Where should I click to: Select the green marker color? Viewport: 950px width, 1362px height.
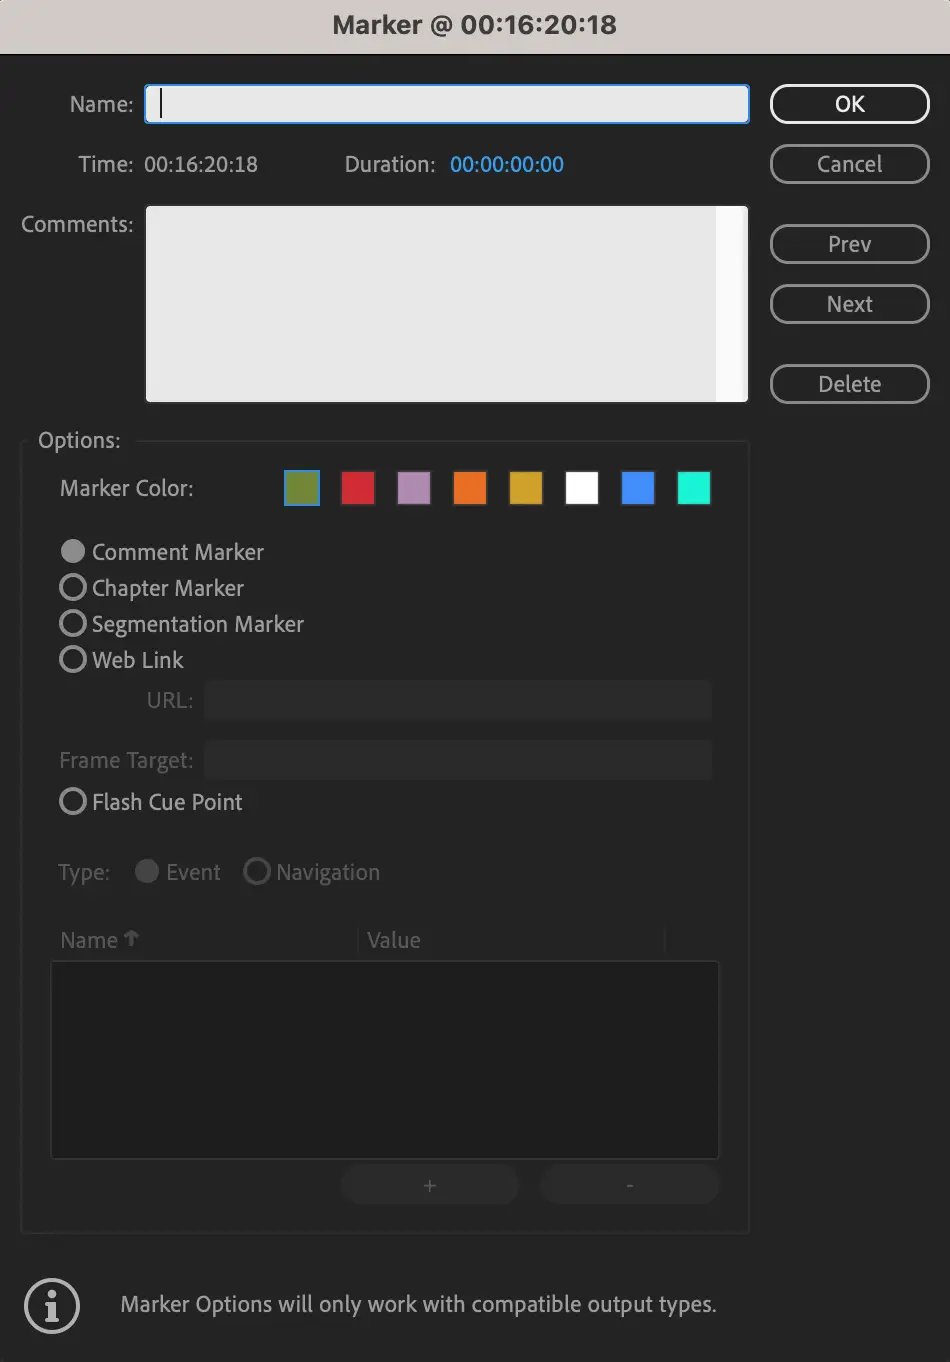pos(302,488)
